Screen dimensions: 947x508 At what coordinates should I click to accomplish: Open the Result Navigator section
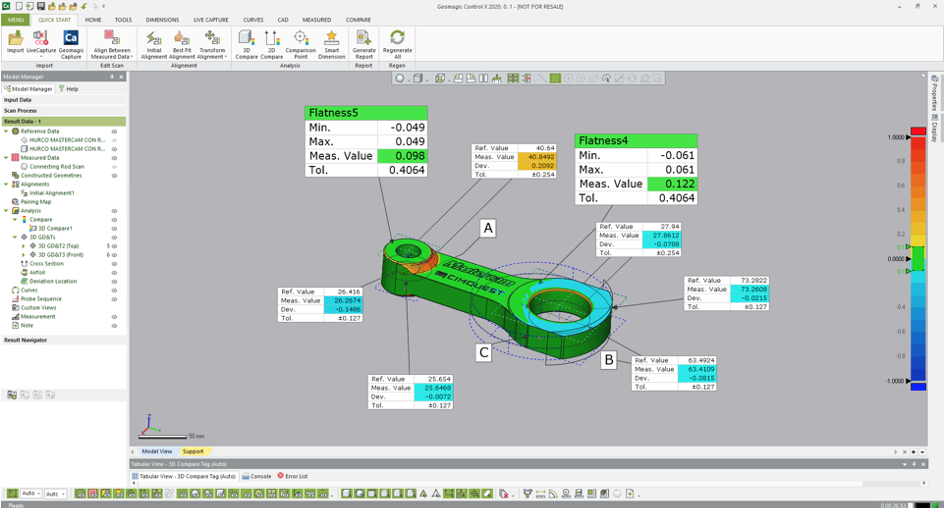pyautogui.click(x=63, y=340)
